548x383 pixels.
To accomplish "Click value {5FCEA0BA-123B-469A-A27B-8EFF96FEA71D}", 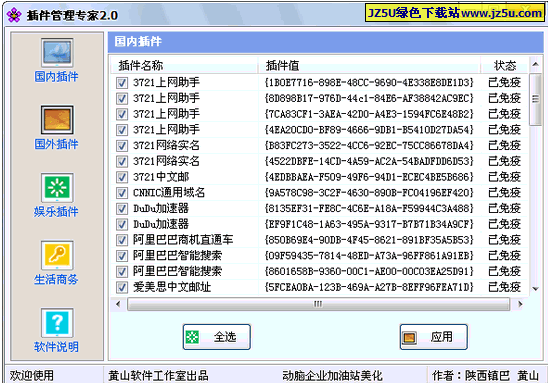I will tap(369, 287).
